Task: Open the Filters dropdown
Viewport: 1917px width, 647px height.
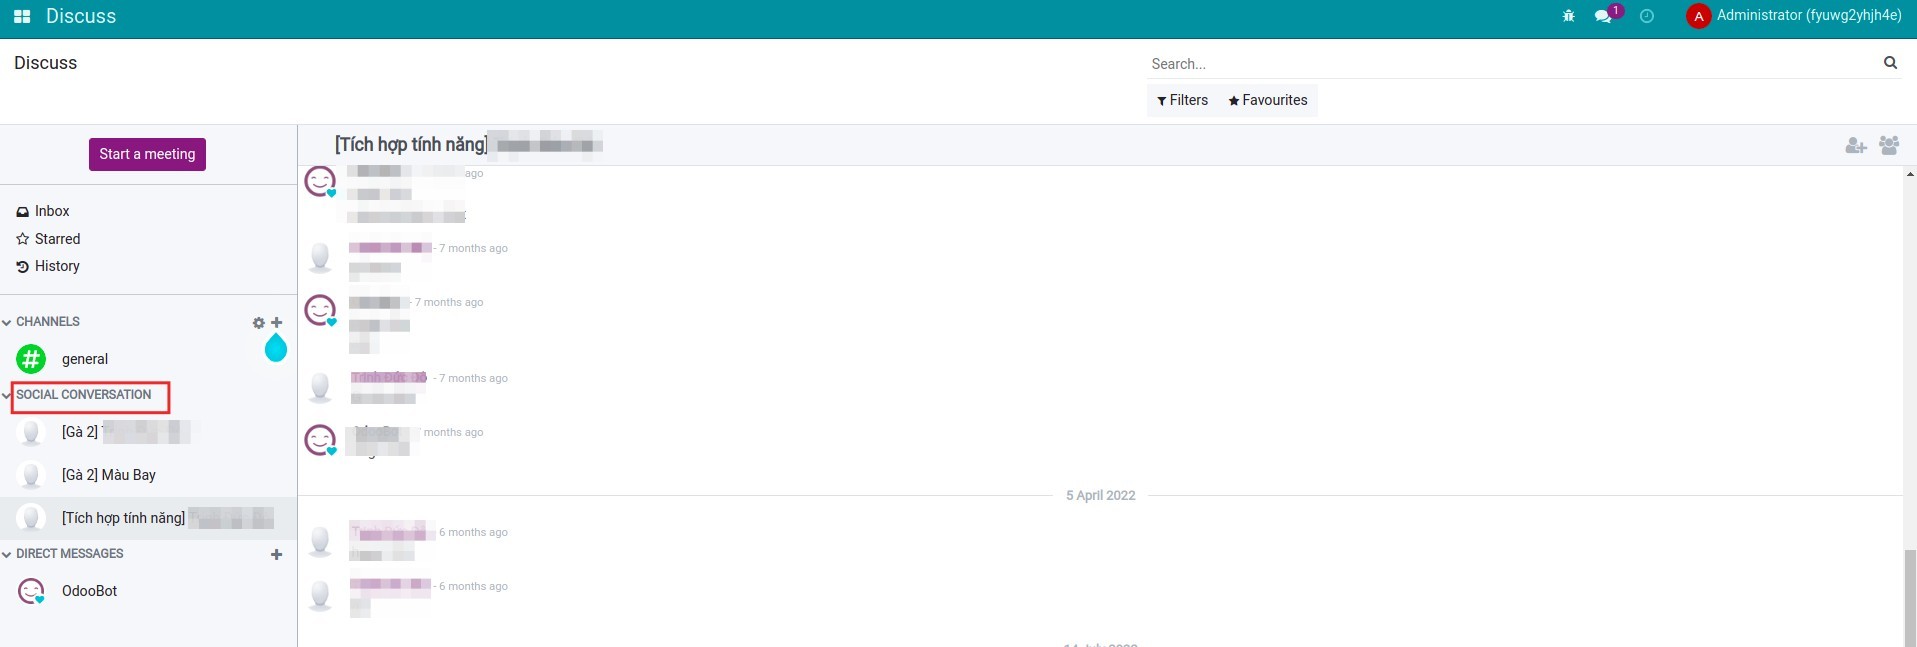Action: click(1182, 100)
